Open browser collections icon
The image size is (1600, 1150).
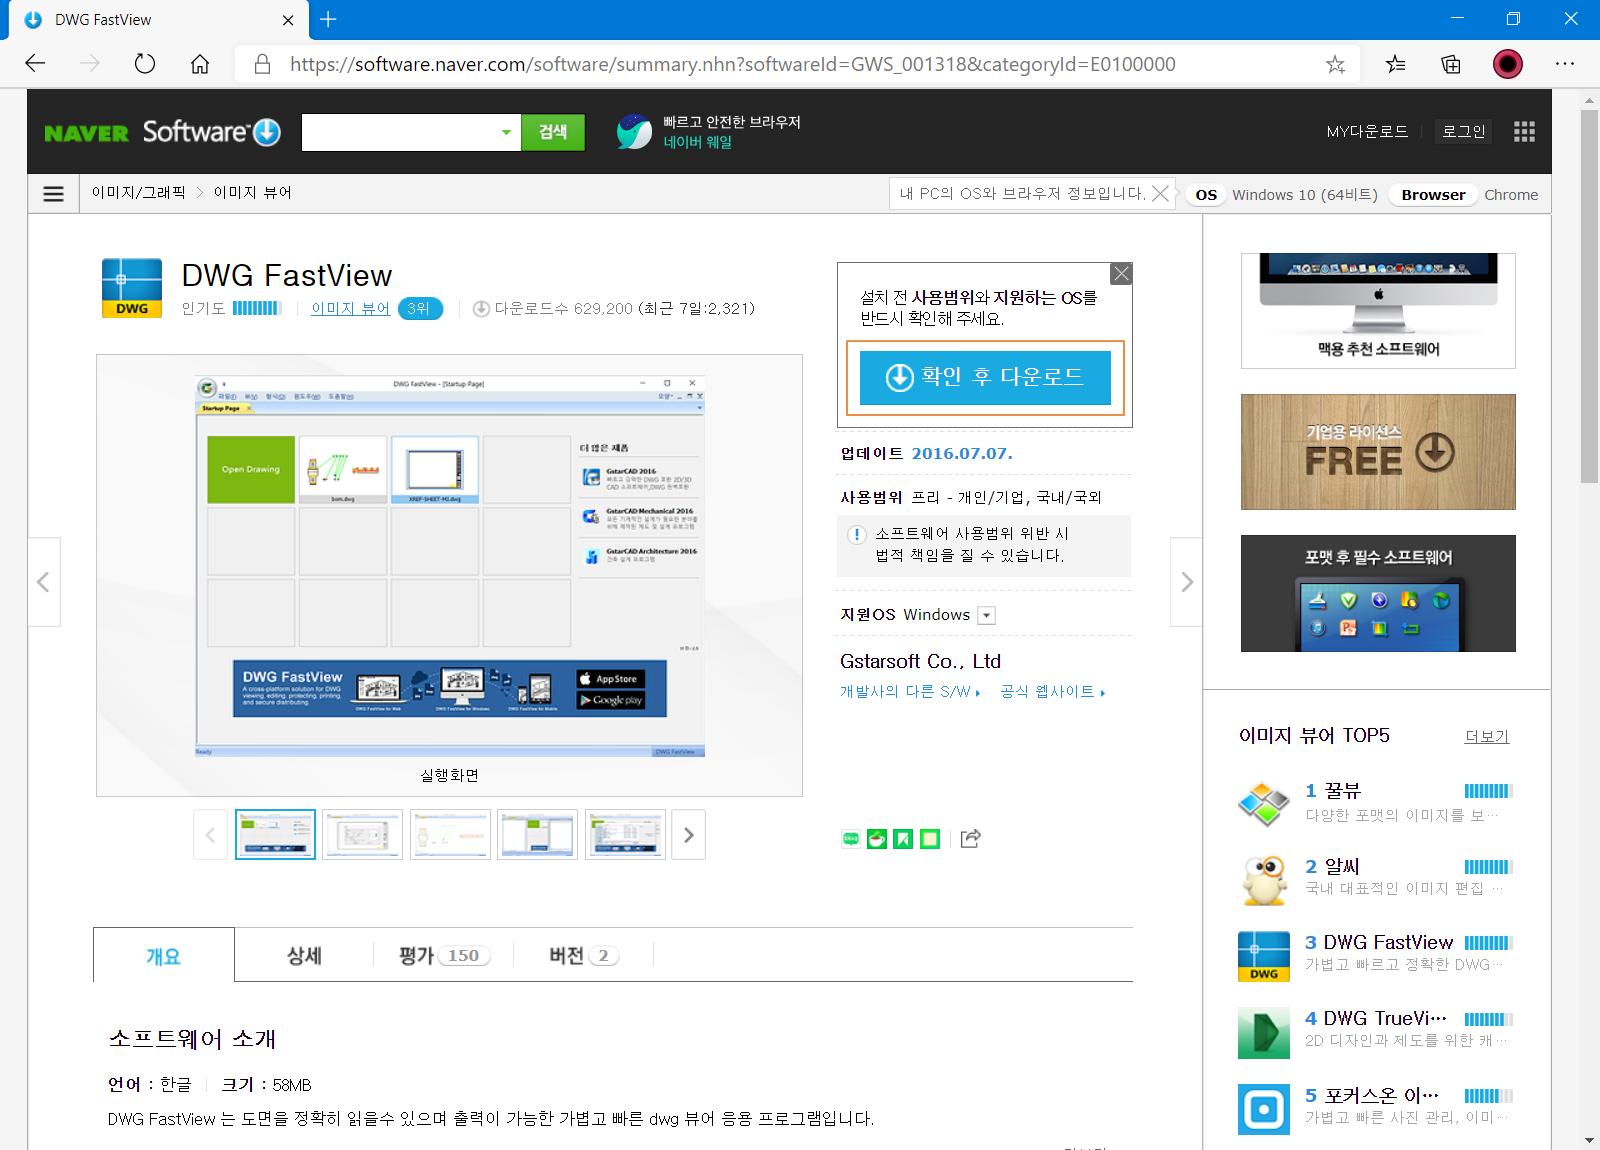tap(1451, 64)
